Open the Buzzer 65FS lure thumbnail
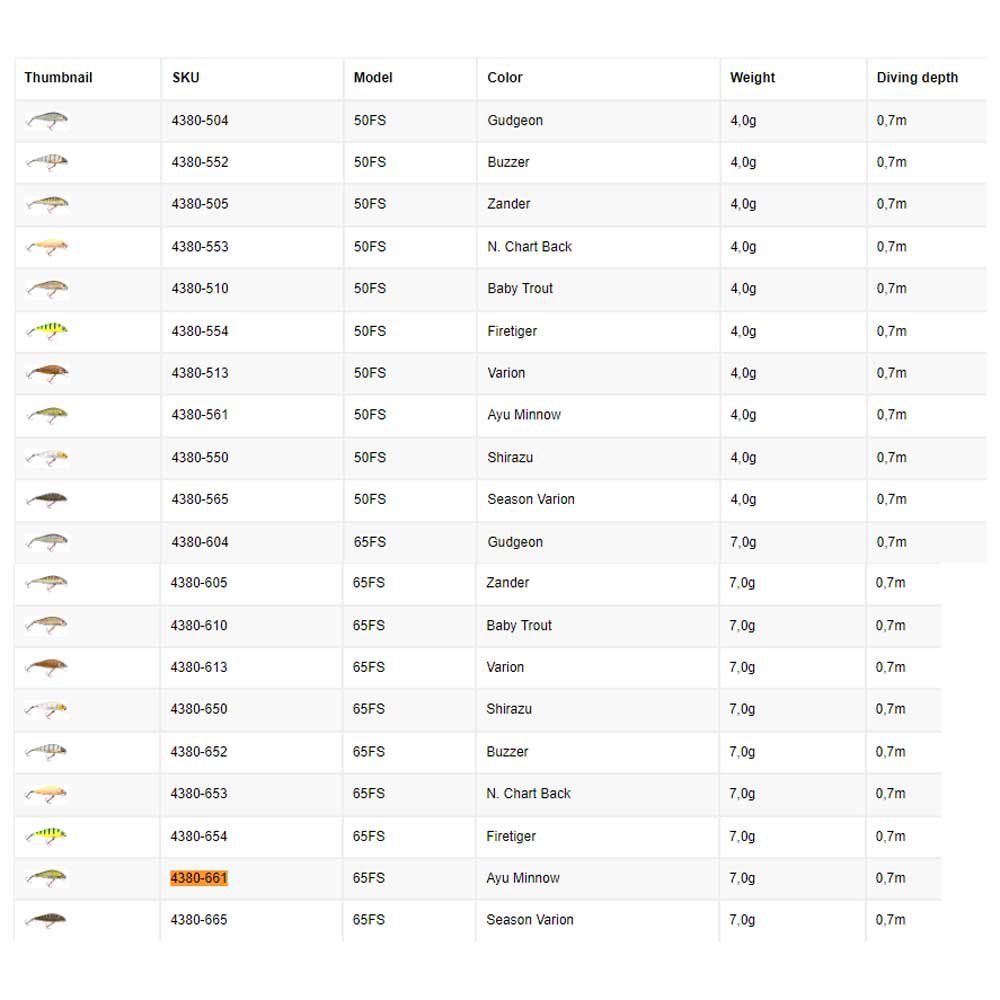The width and height of the screenshot is (1000, 1000). coord(47,752)
